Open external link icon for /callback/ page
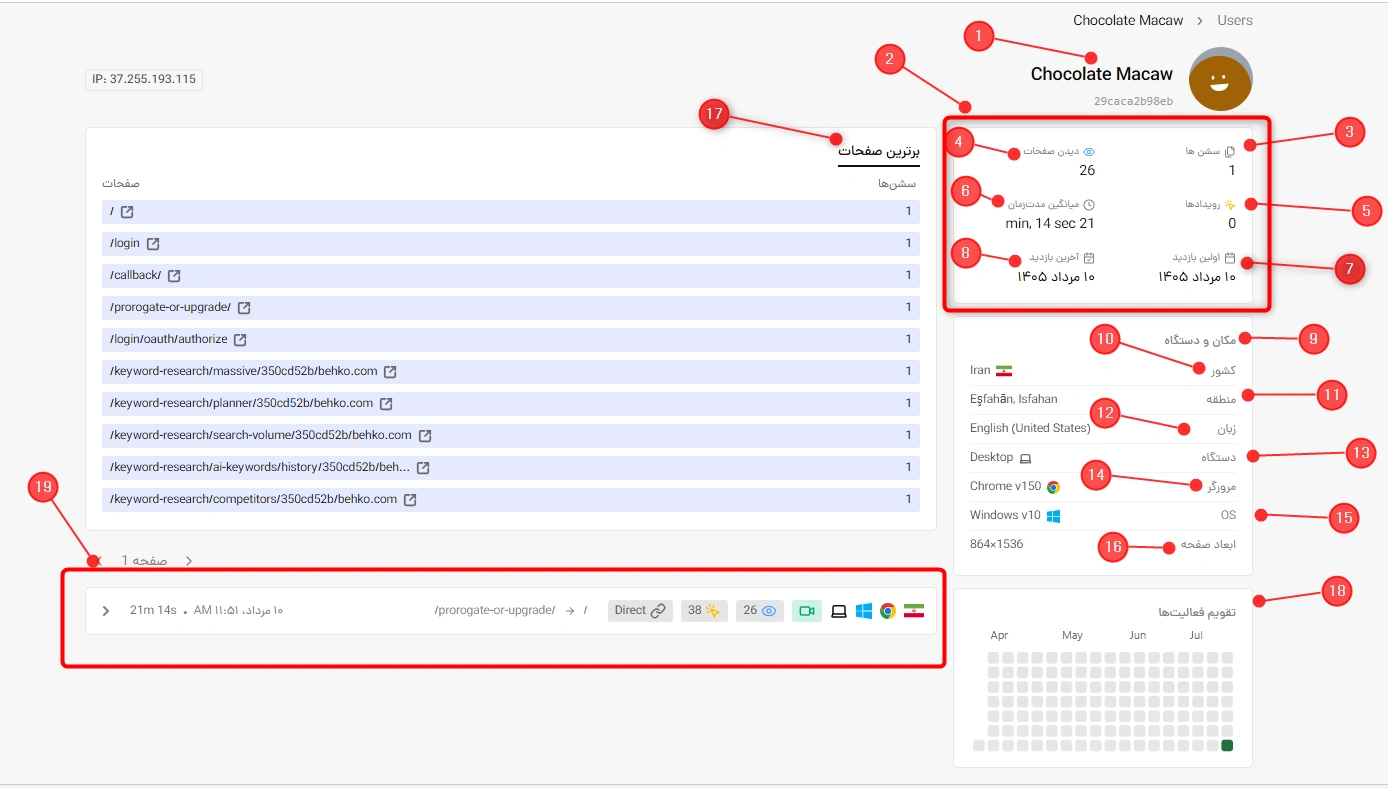Screen dimensions: 1388x788 pos(174,276)
